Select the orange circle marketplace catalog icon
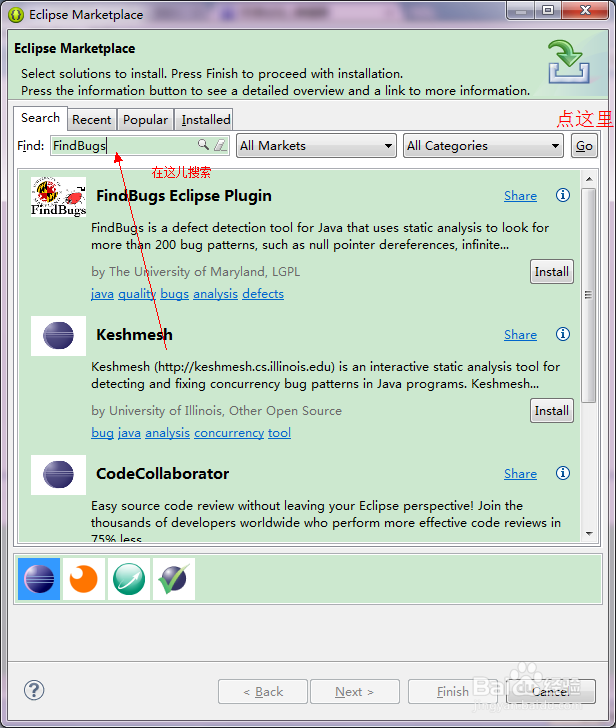 [x=84, y=579]
